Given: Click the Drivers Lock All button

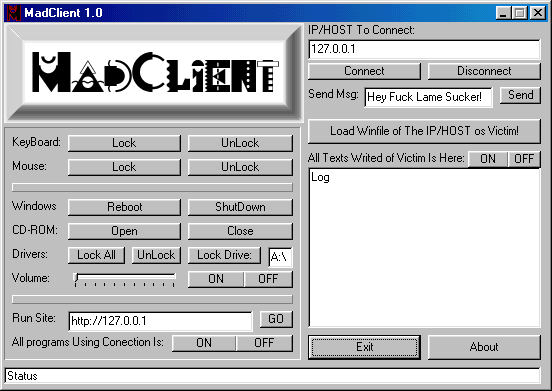Looking at the screenshot, I should [96, 255].
